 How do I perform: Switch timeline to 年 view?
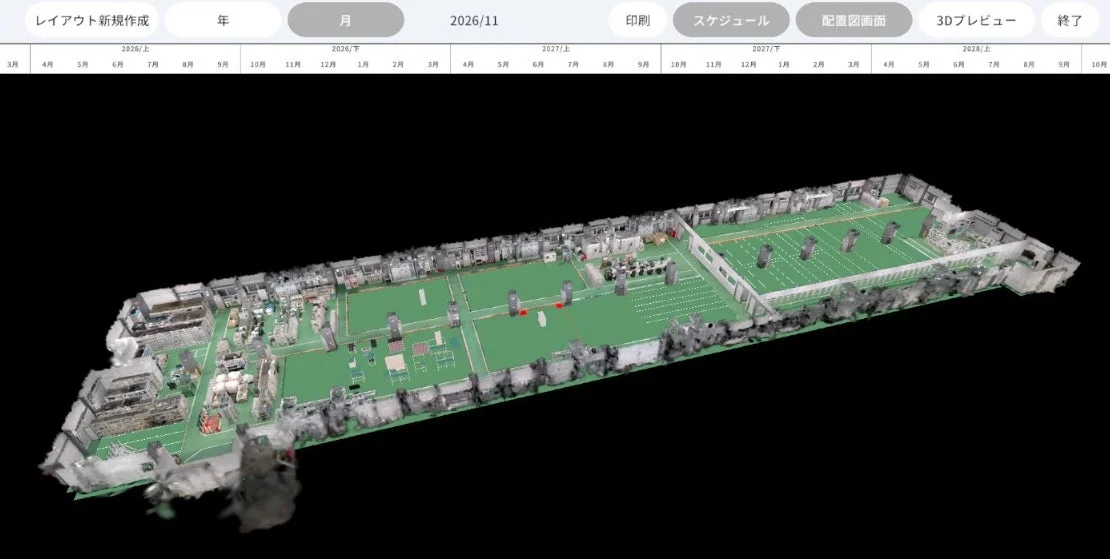223,20
